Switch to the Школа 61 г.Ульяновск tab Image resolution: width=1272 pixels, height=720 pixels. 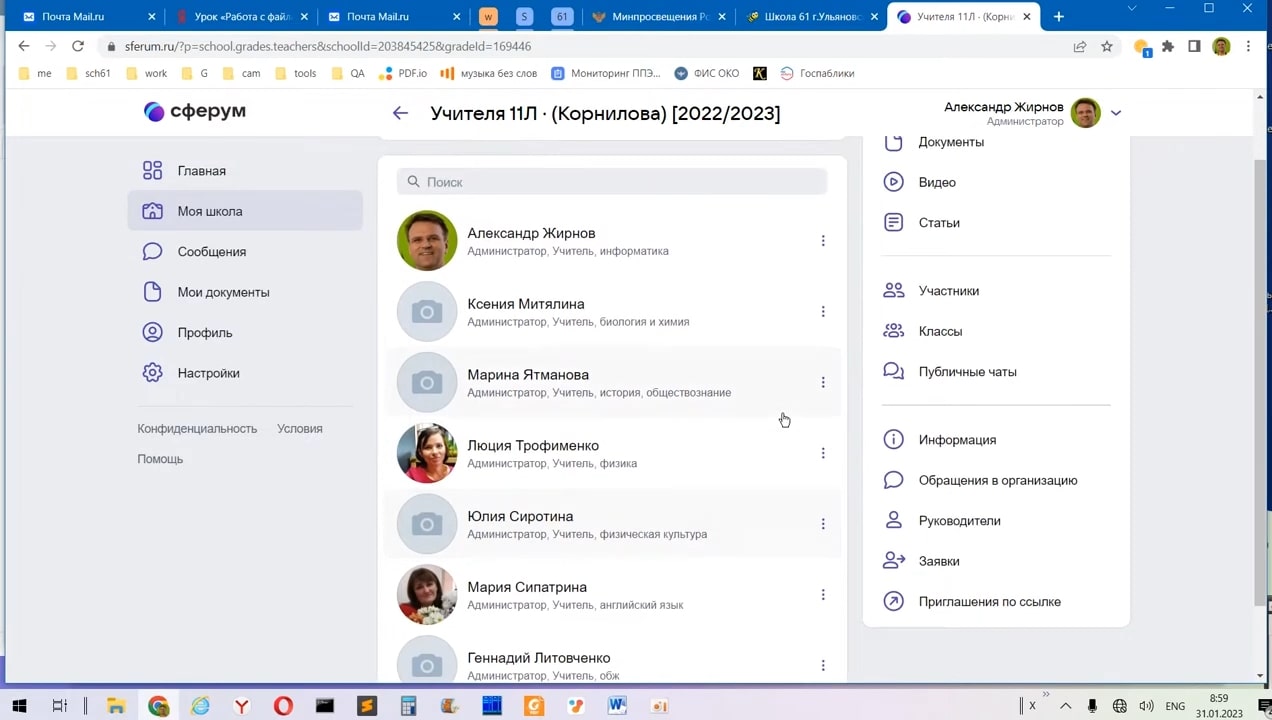(811, 17)
